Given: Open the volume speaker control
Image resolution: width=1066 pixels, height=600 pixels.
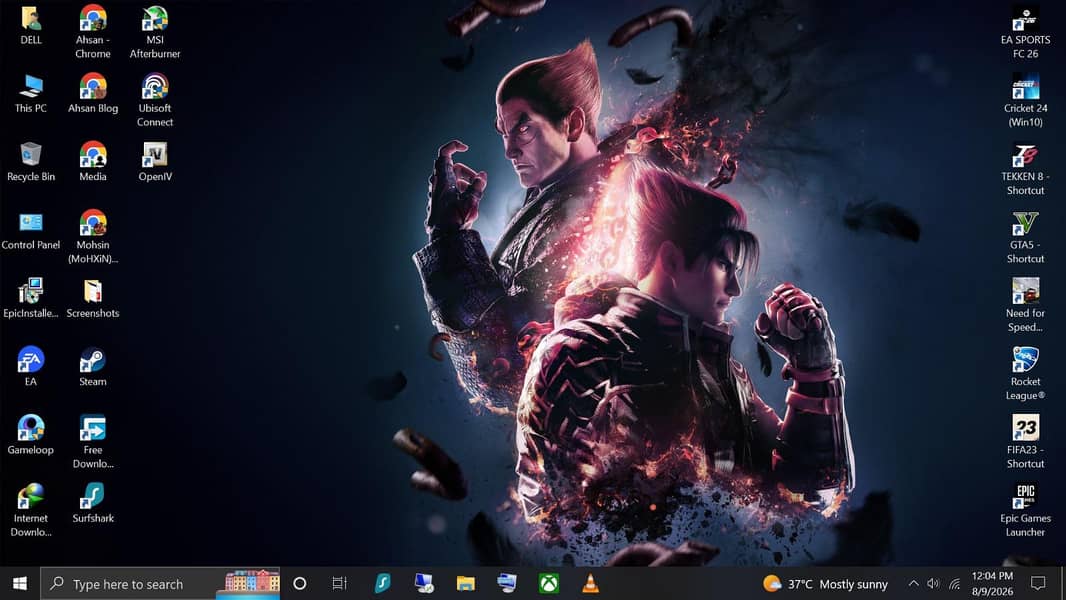Looking at the screenshot, I should pyautogui.click(x=933, y=584).
